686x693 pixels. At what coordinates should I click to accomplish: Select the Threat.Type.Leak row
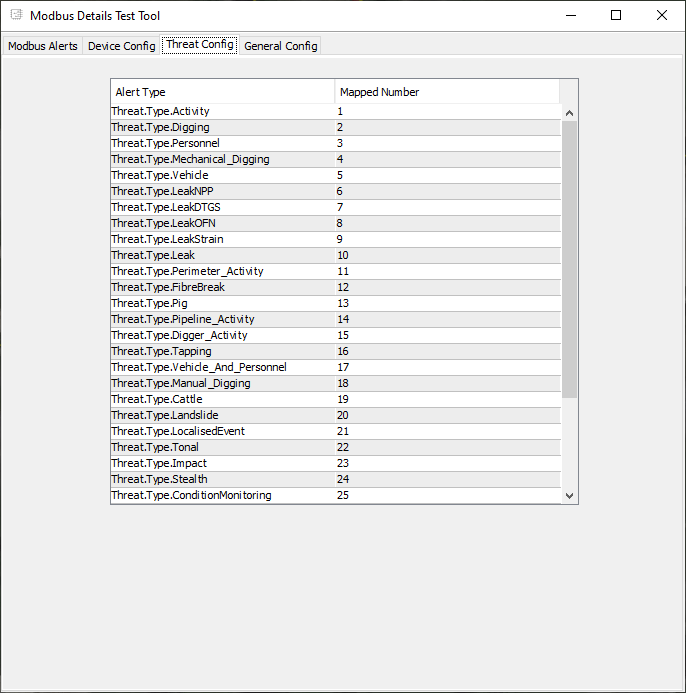click(336, 255)
